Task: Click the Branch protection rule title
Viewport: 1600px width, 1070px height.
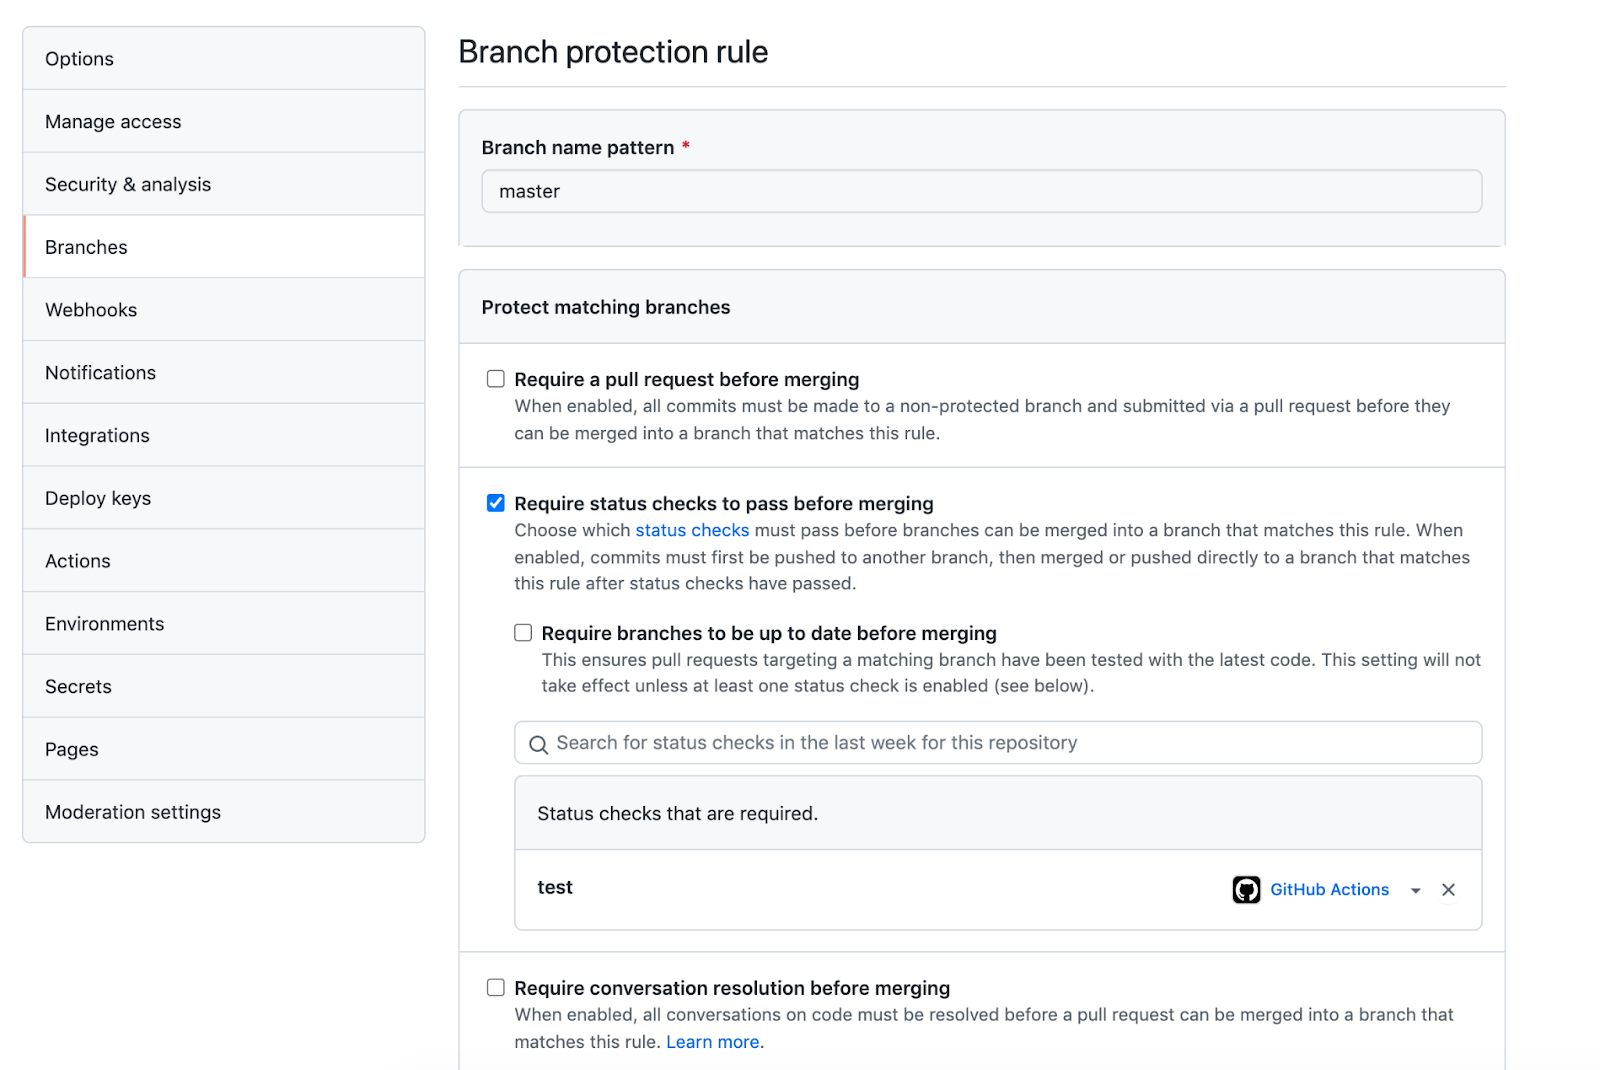Action: tap(613, 52)
